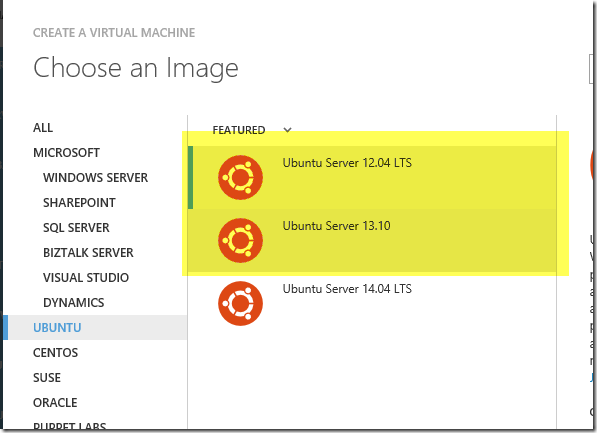Click the Ubuntu Server 12.04 LTS logo icon
The image size is (597, 433).
pos(240,177)
